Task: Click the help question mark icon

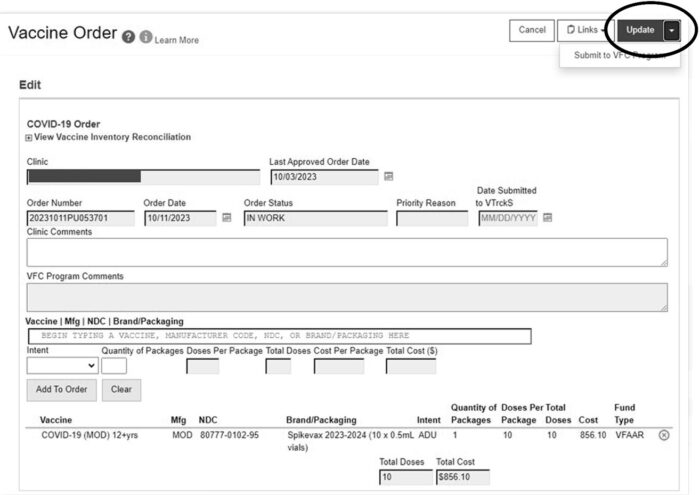Action: 129,37
